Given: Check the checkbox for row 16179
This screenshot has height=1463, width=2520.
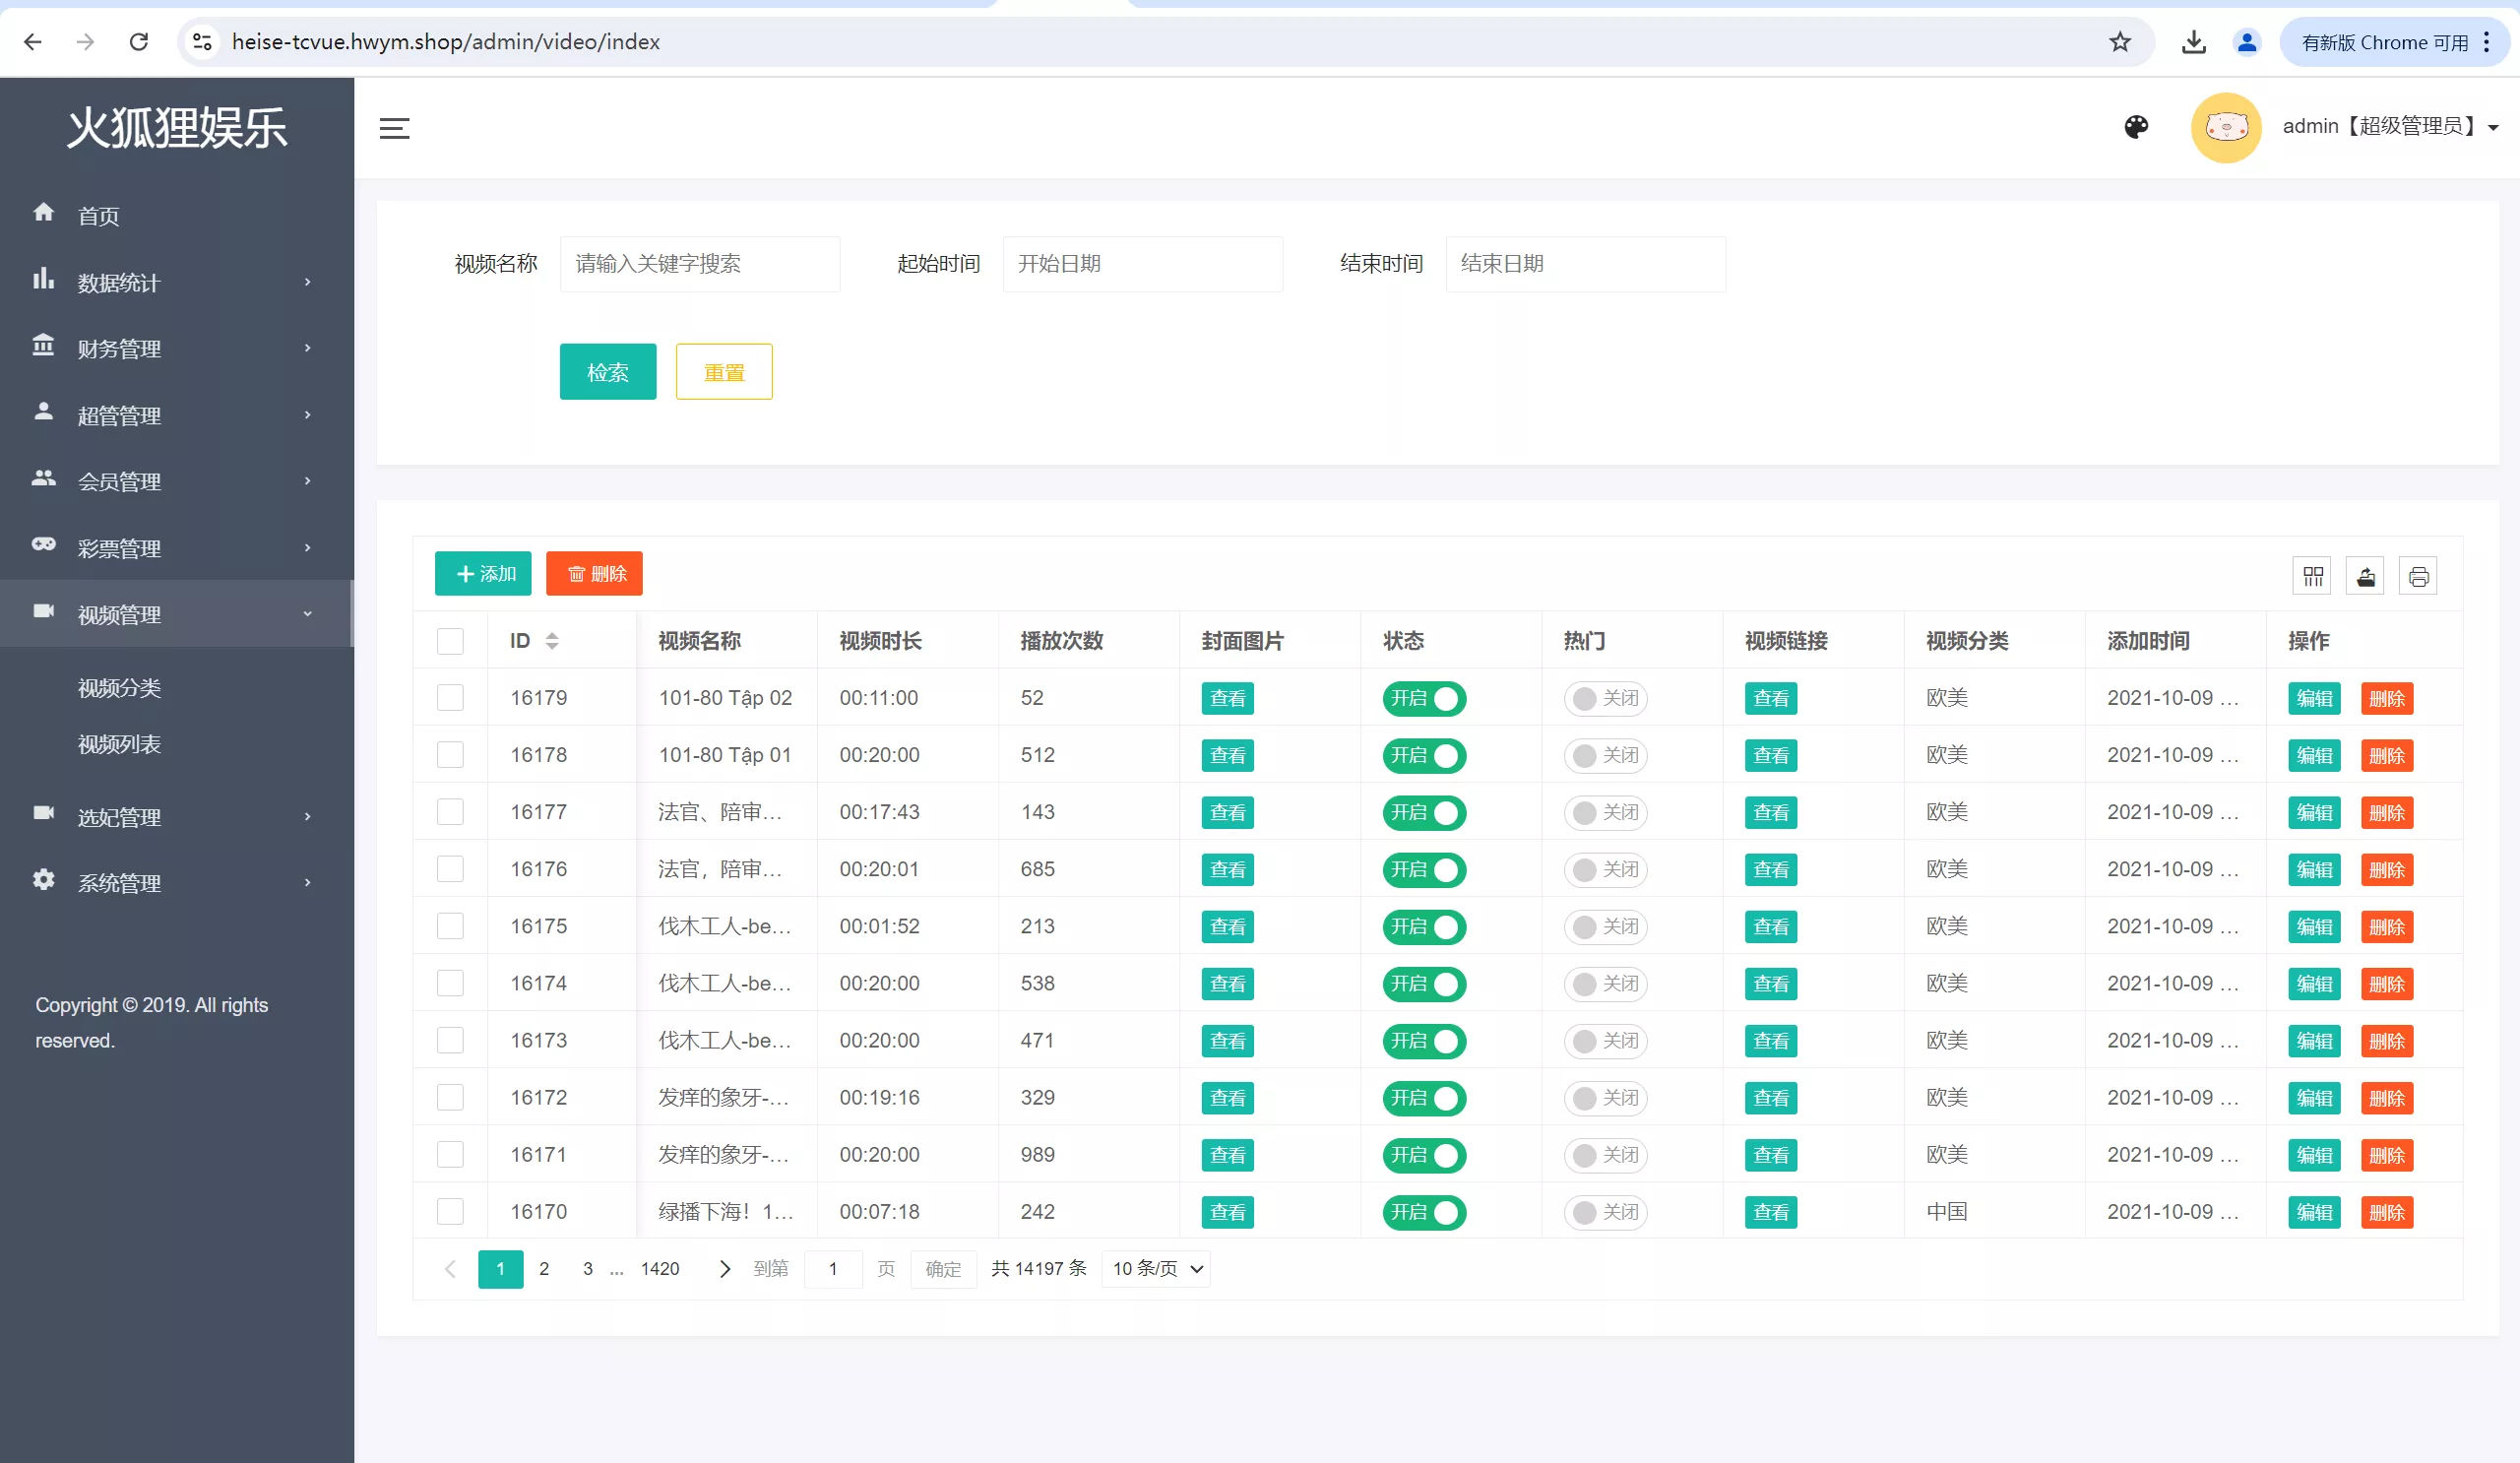Looking at the screenshot, I should tap(450, 698).
